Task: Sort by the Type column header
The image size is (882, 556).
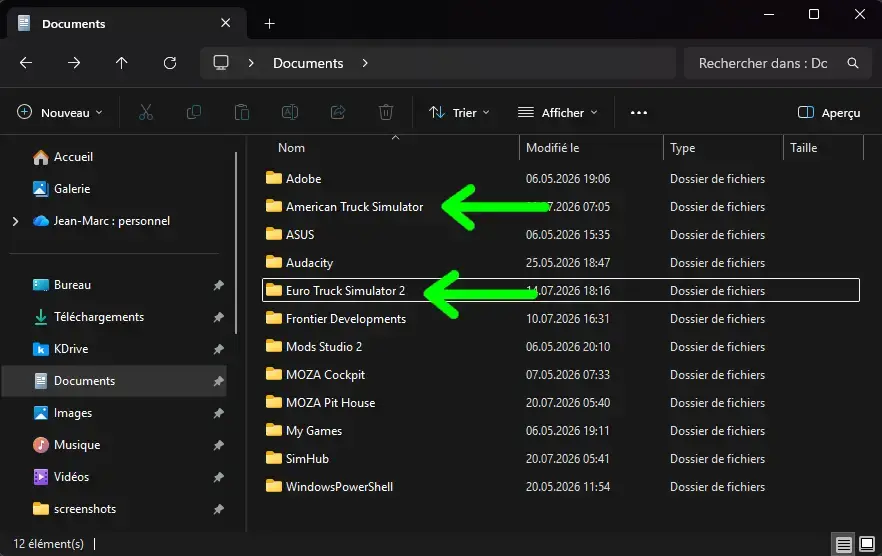Action: pyautogui.click(x=682, y=148)
